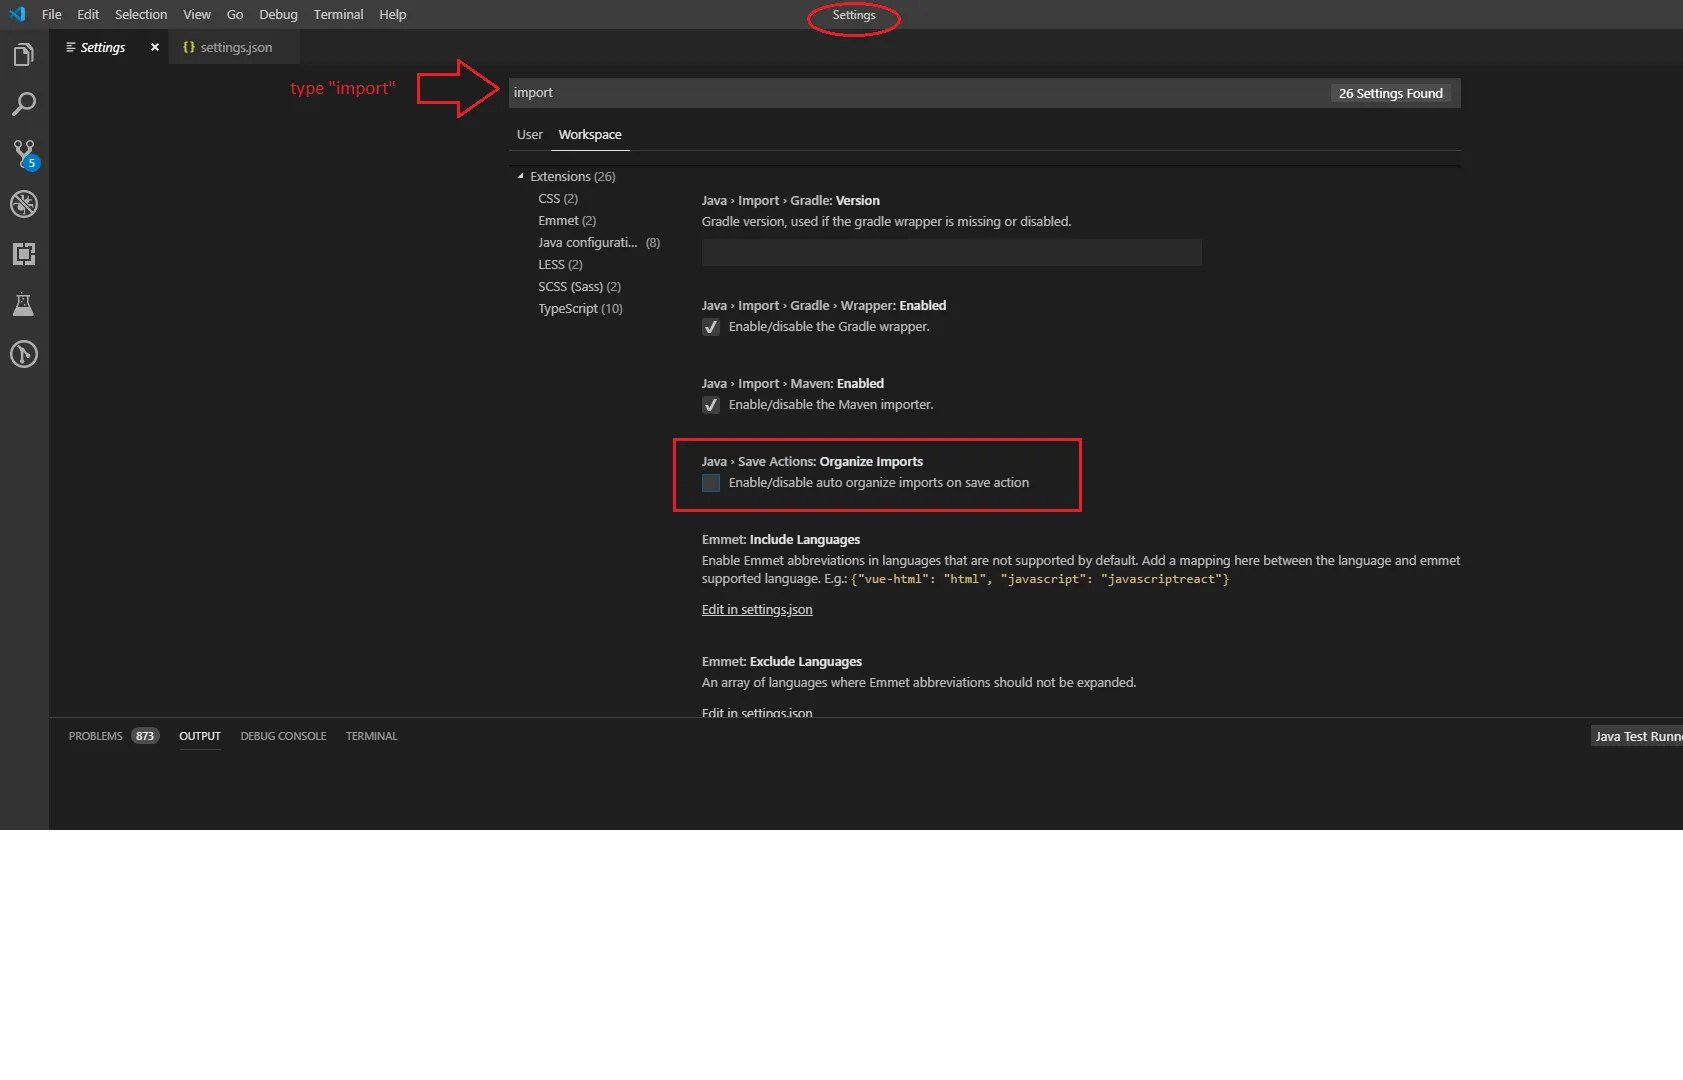Select the Workspace settings tab
Viewport: 1683px width, 1080px height.
(590, 134)
